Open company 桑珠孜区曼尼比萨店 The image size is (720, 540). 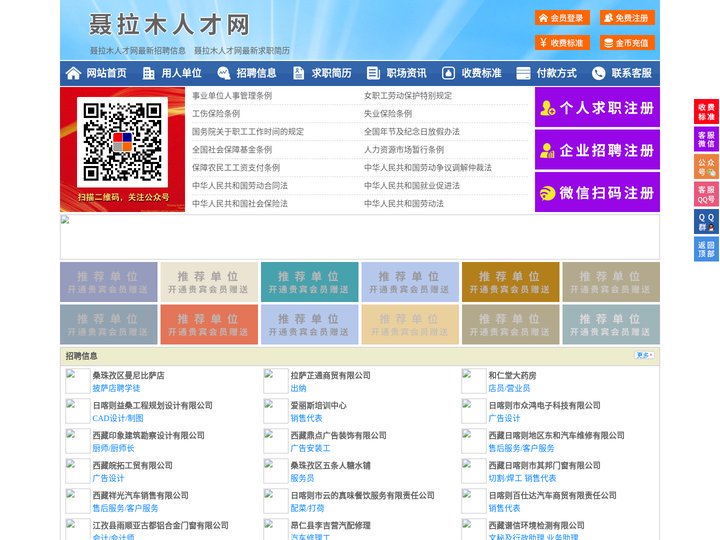point(129,375)
